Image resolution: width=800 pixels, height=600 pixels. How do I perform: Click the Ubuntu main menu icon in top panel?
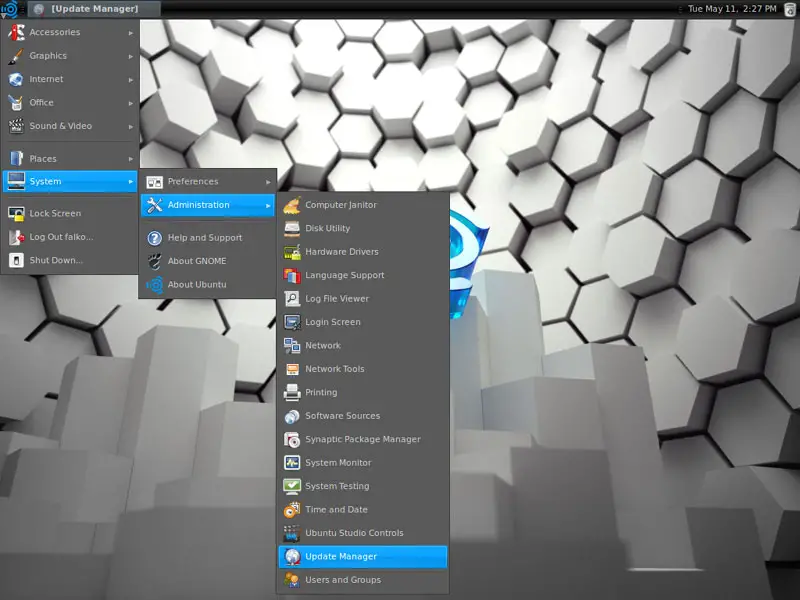pyautogui.click(x=10, y=10)
